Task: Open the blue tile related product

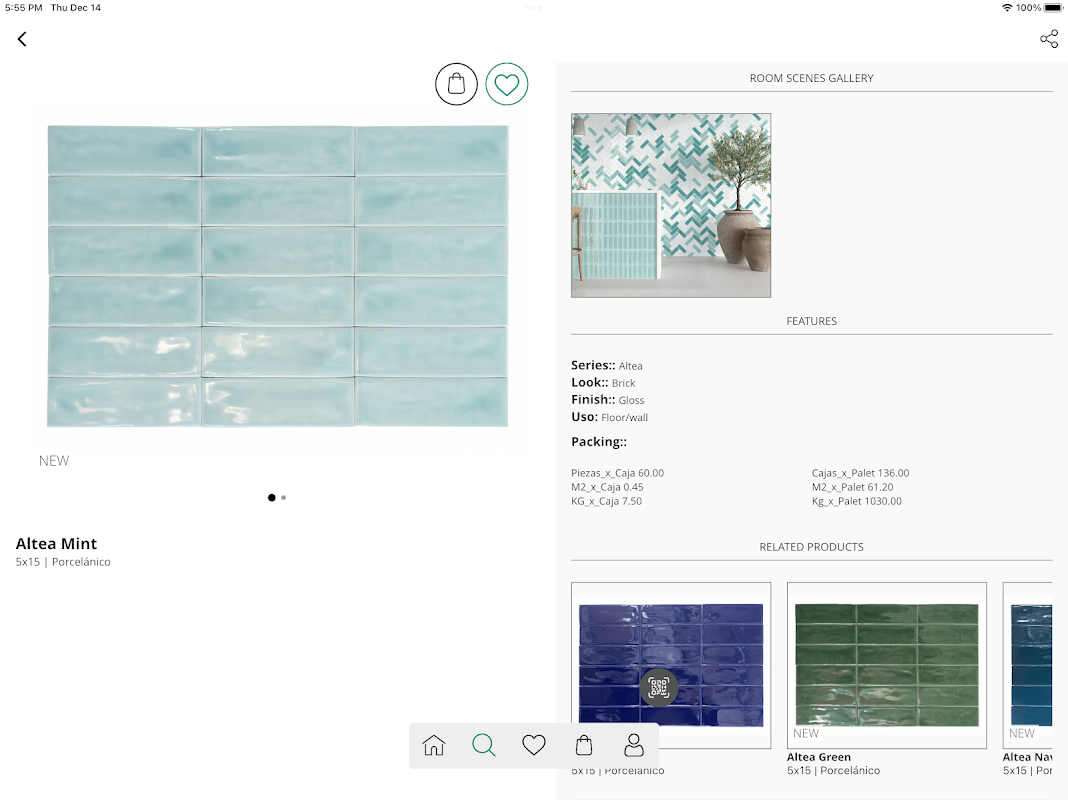Action: [x=671, y=665]
